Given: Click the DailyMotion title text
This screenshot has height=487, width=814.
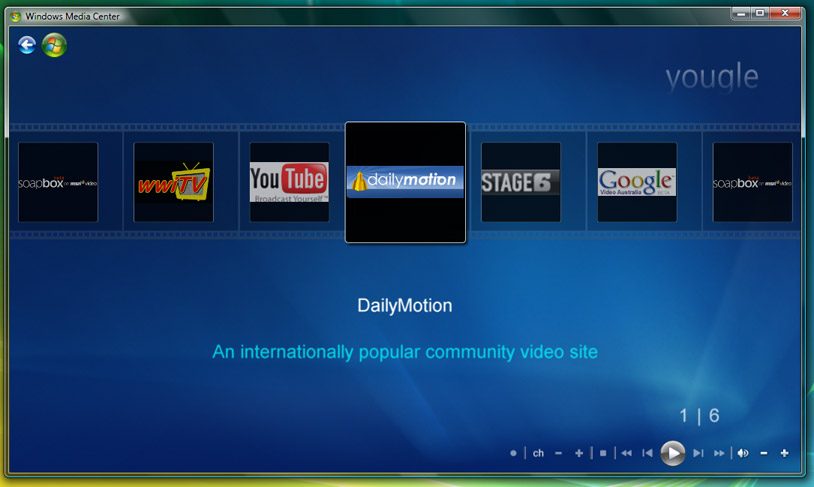Looking at the screenshot, I should (405, 306).
